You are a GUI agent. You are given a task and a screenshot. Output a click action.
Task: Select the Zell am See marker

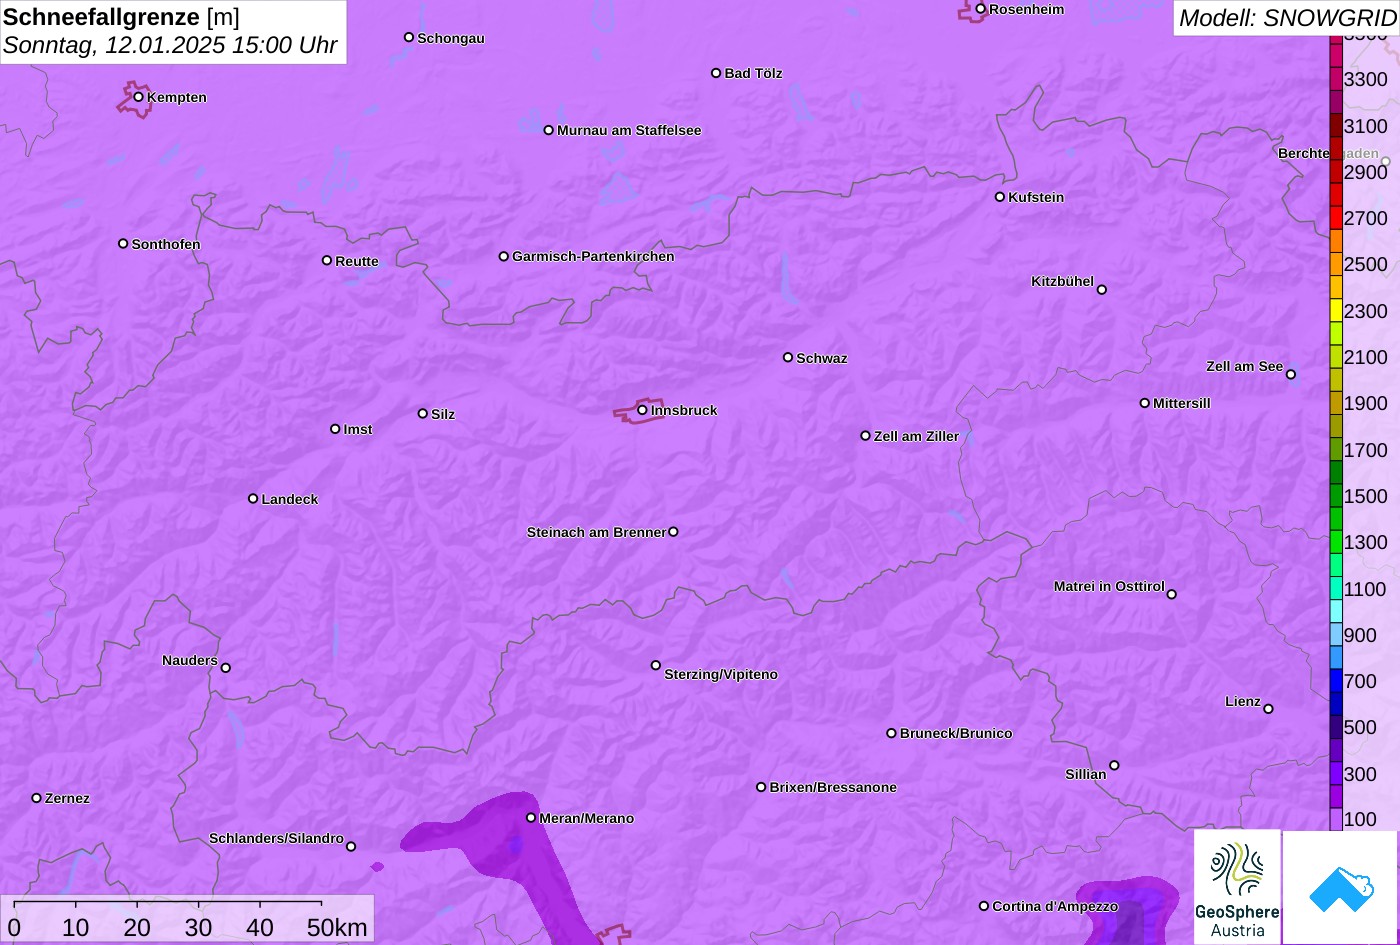[1291, 375]
